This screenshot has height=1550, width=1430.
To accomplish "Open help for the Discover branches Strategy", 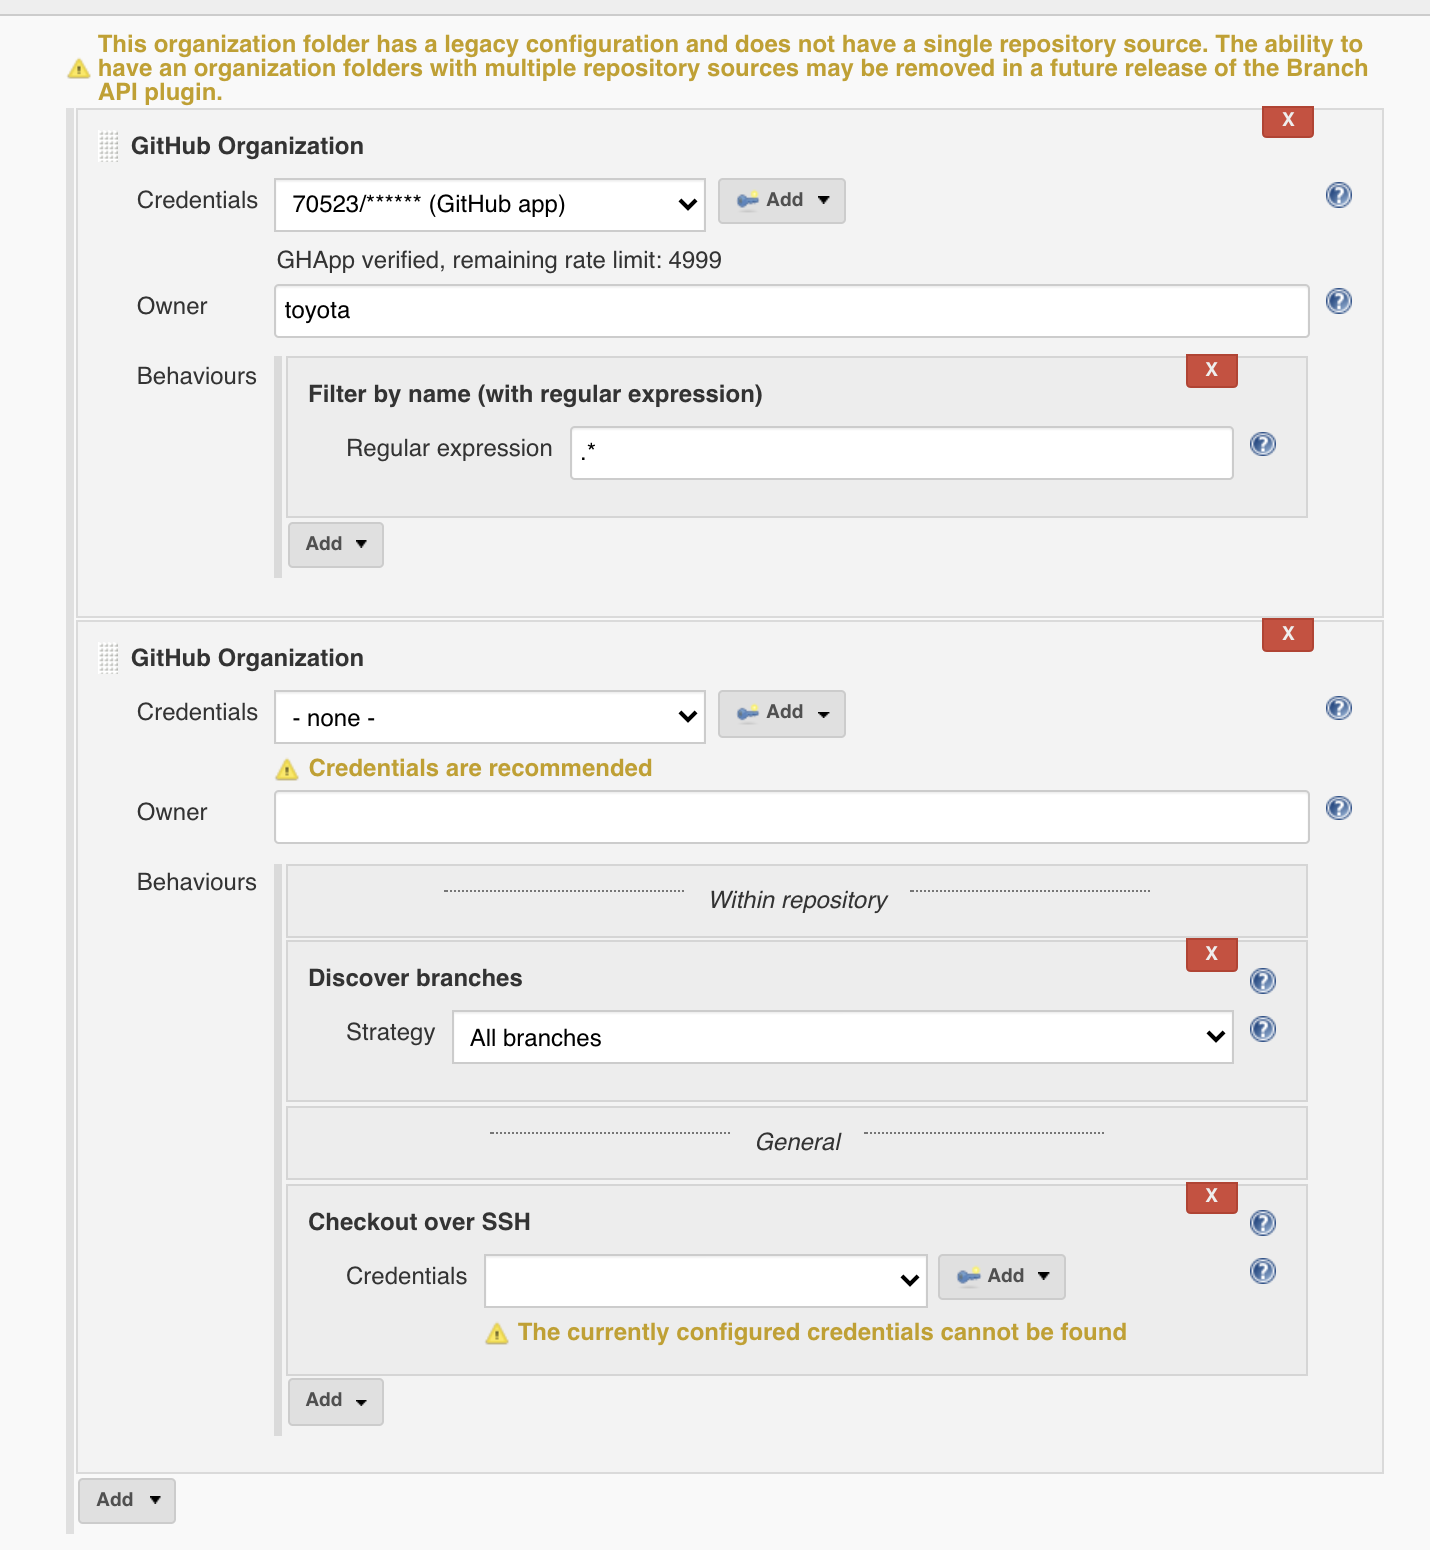I will (1263, 1029).
